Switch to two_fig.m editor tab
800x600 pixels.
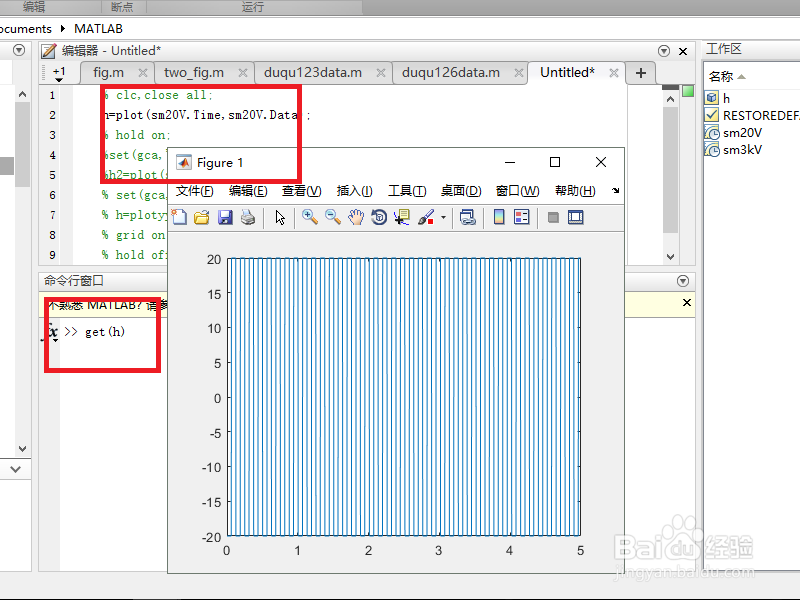pos(194,72)
